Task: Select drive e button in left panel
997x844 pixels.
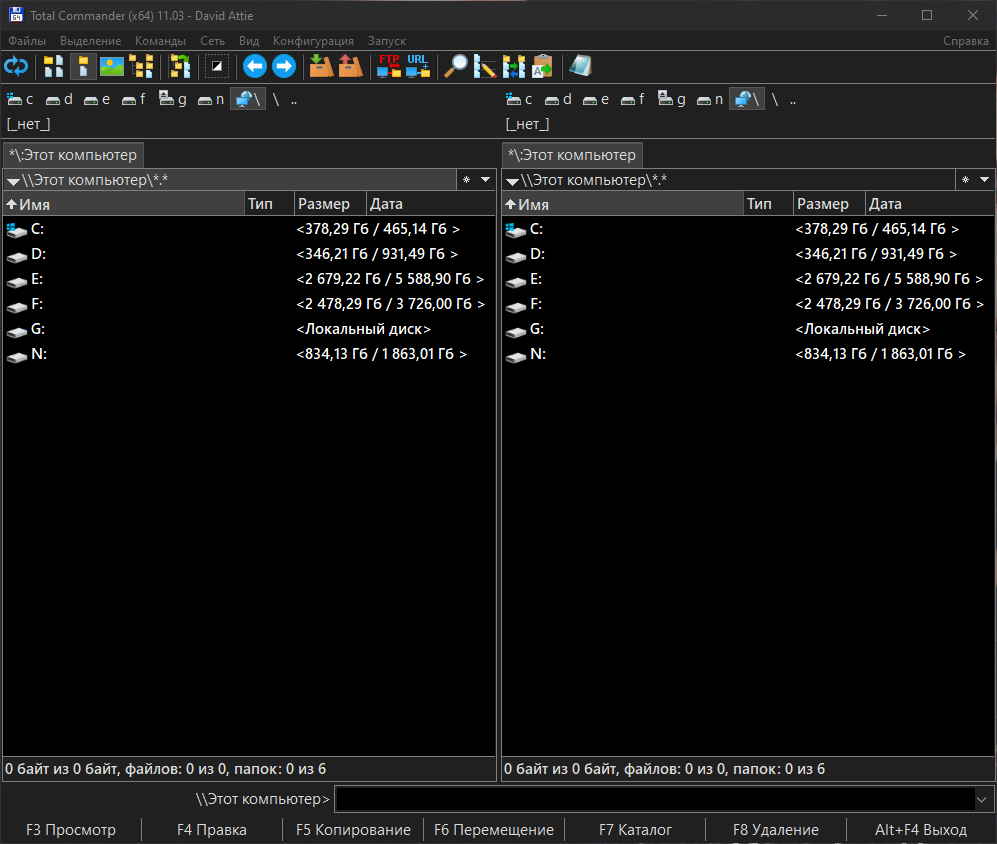Action: [x=97, y=99]
